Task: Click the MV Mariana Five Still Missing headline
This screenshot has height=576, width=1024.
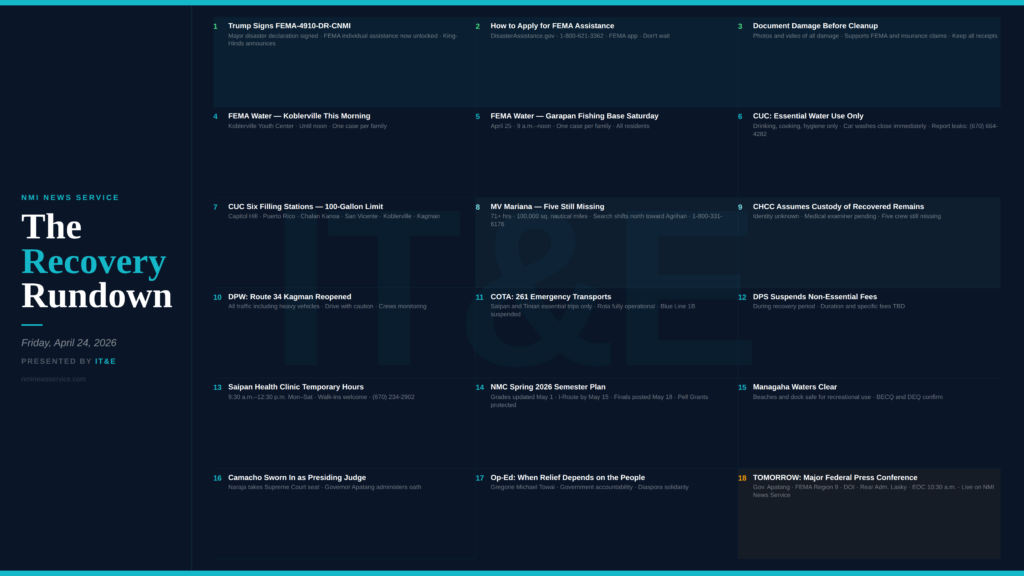Action: tap(547, 207)
